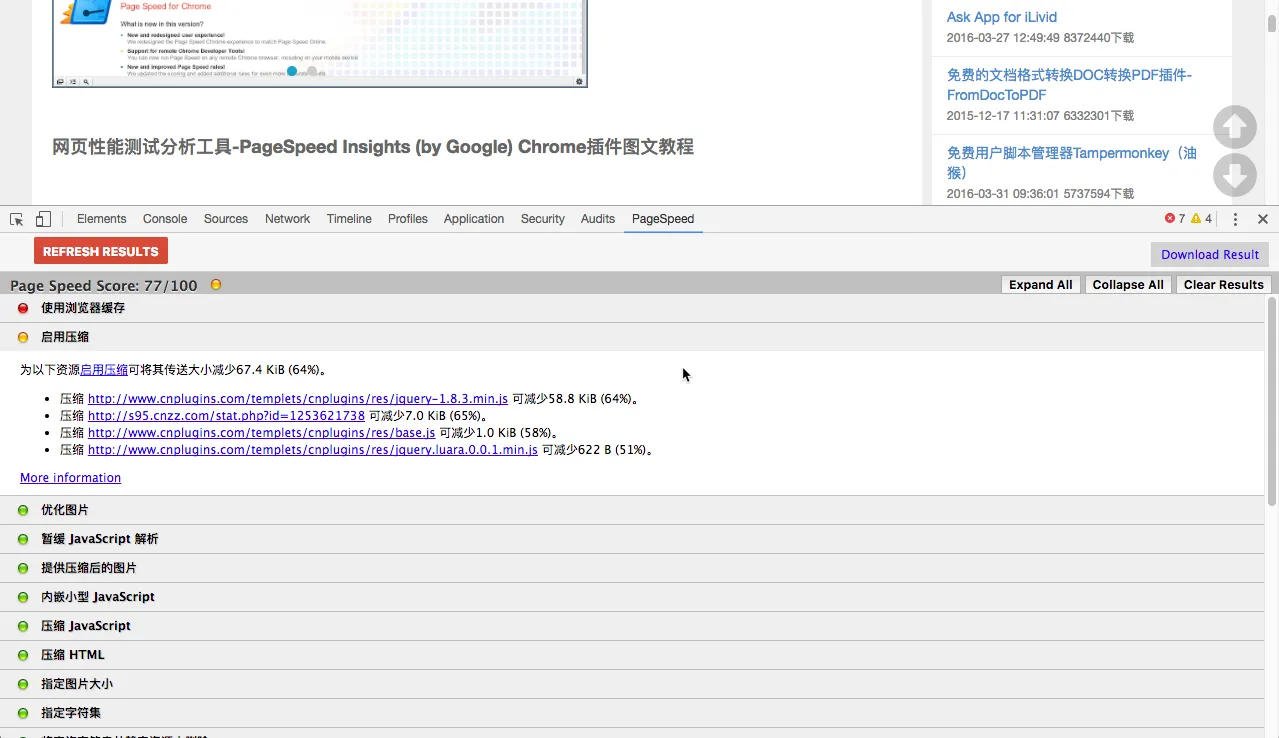Click the Download Result button
Image resolution: width=1279 pixels, height=738 pixels.
pyautogui.click(x=1209, y=255)
